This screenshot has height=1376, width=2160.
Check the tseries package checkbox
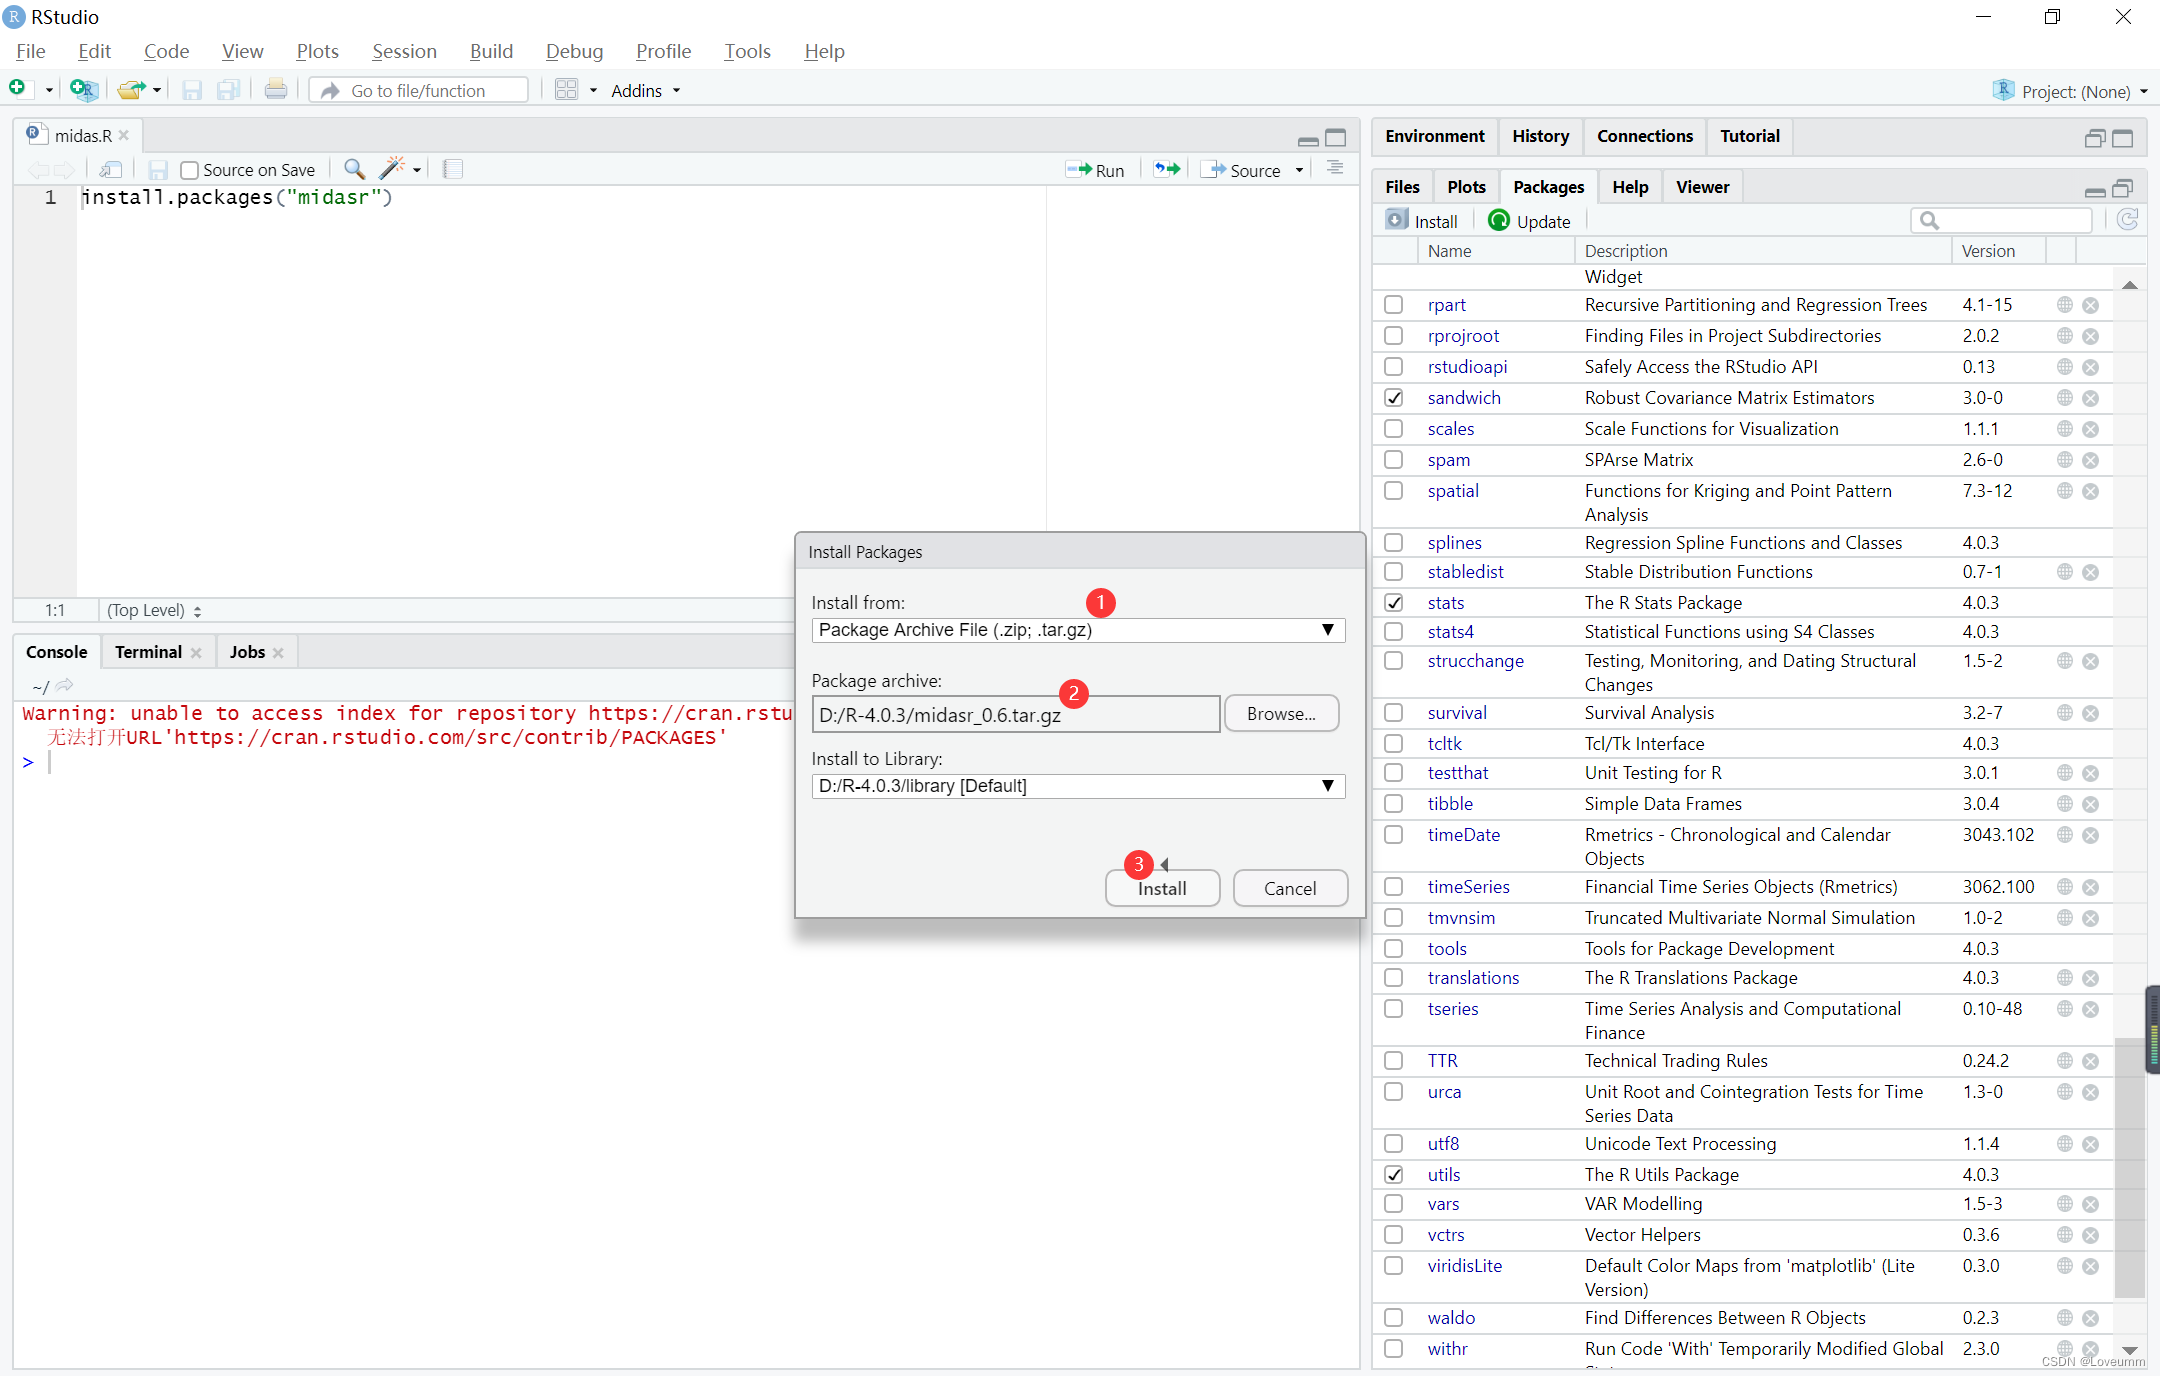click(x=1393, y=1009)
